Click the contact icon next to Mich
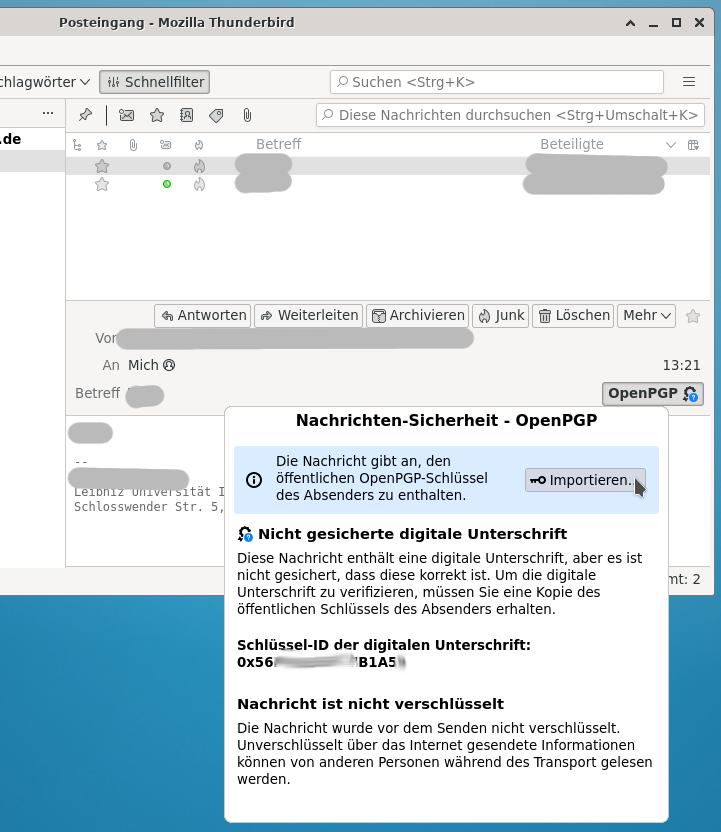The image size is (721, 832). tap(169, 365)
